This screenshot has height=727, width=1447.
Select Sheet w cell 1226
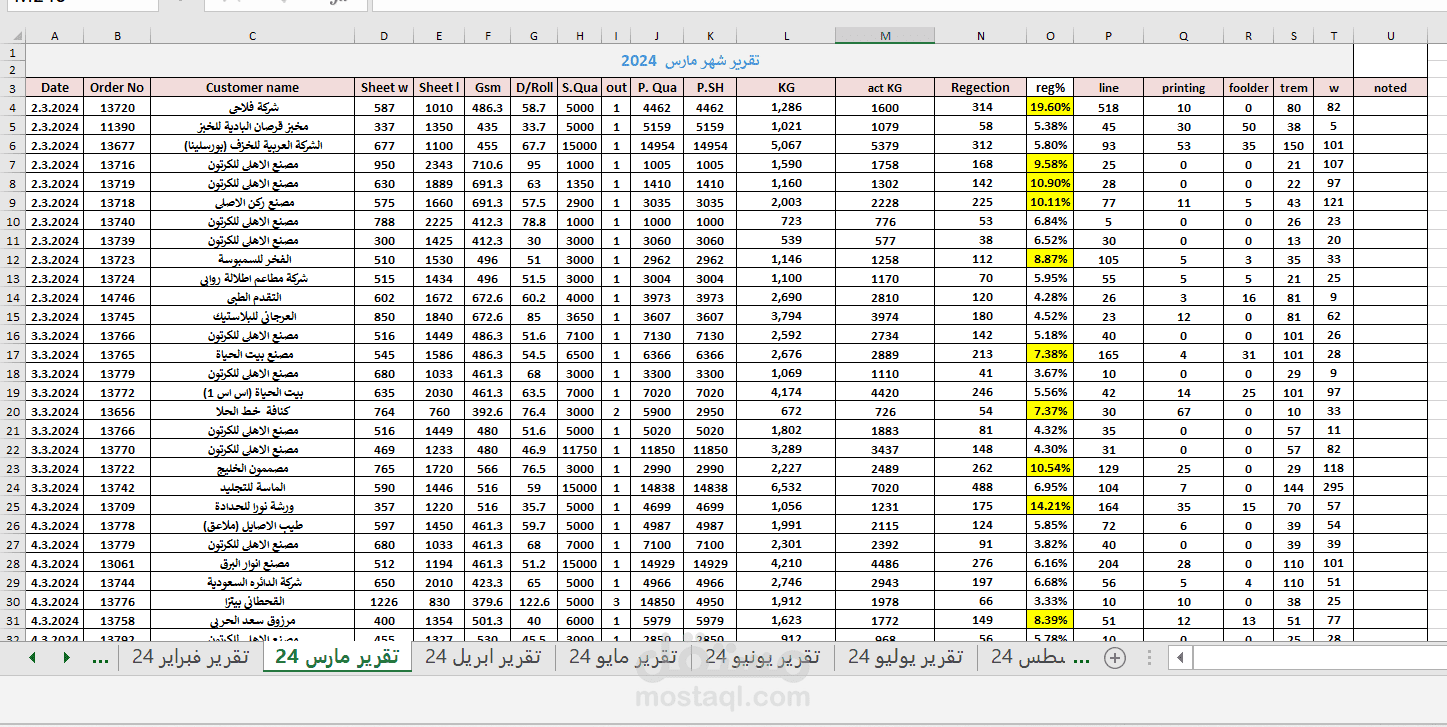click(x=385, y=601)
